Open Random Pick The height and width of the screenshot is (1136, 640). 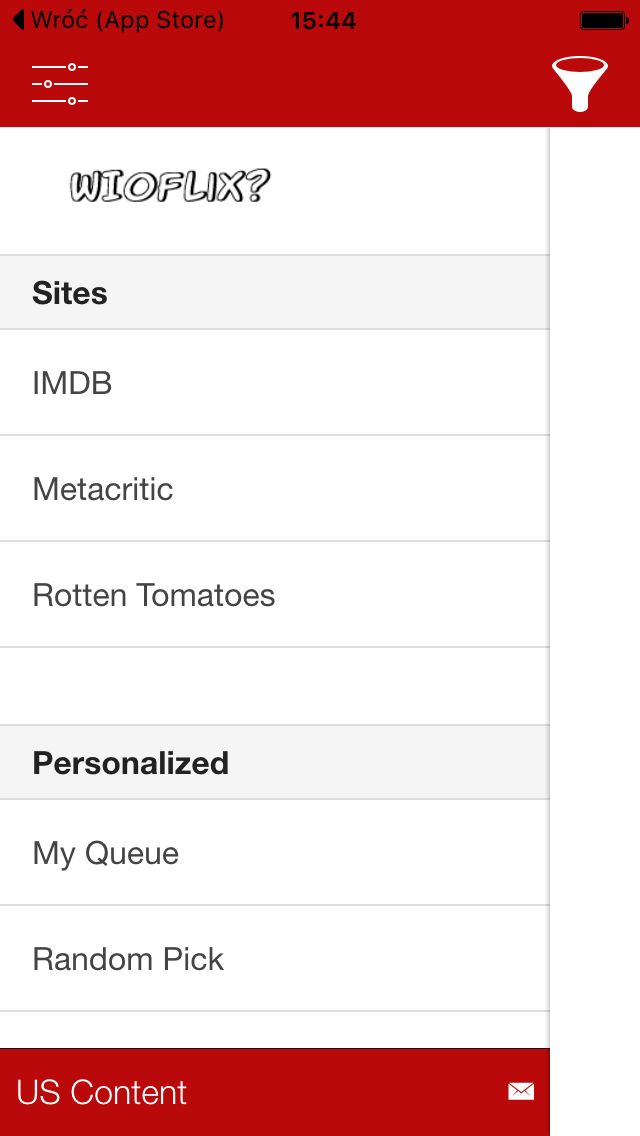coord(275,958)
